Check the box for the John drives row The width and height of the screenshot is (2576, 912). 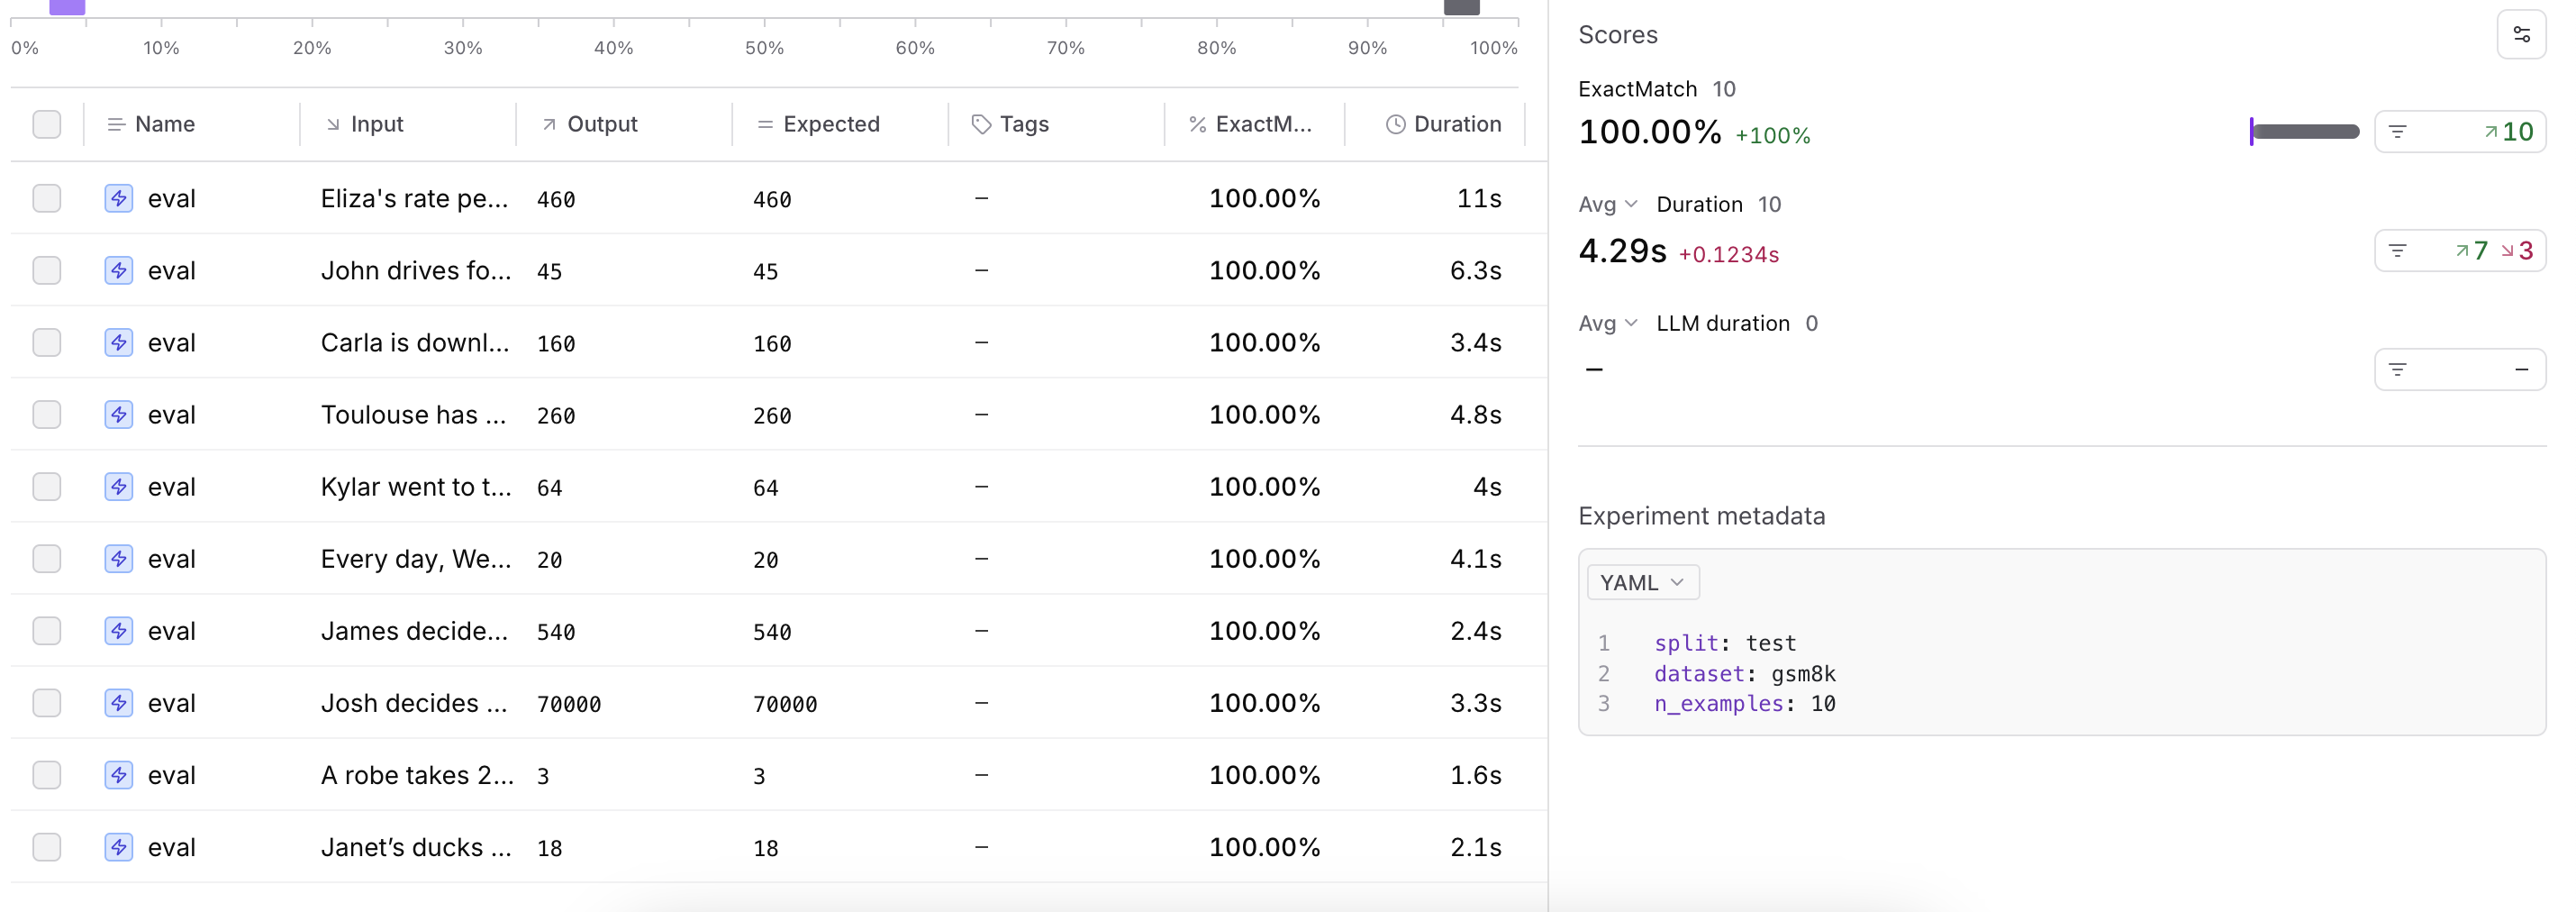tap(47, 270)
